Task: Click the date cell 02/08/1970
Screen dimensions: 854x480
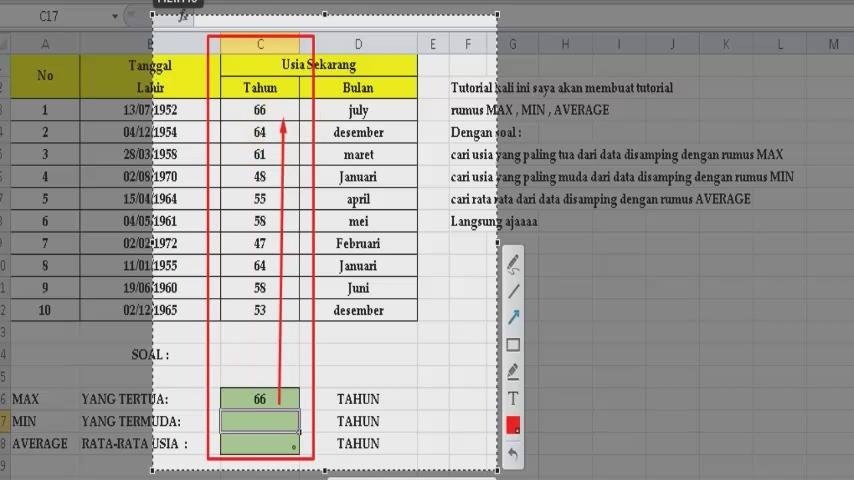Action: pos(150,177)
